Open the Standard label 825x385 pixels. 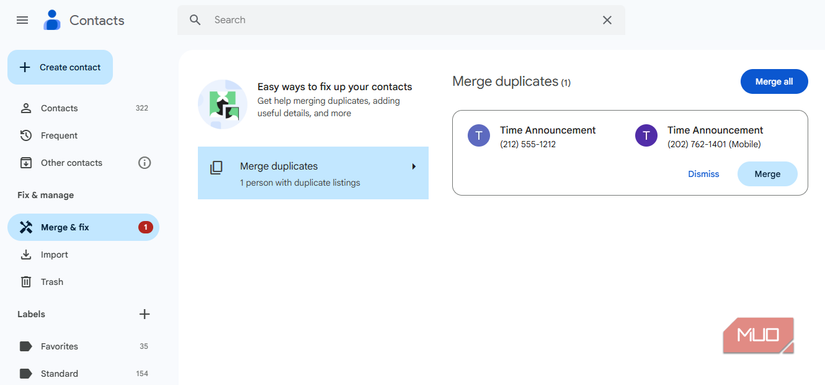(83, 374)
